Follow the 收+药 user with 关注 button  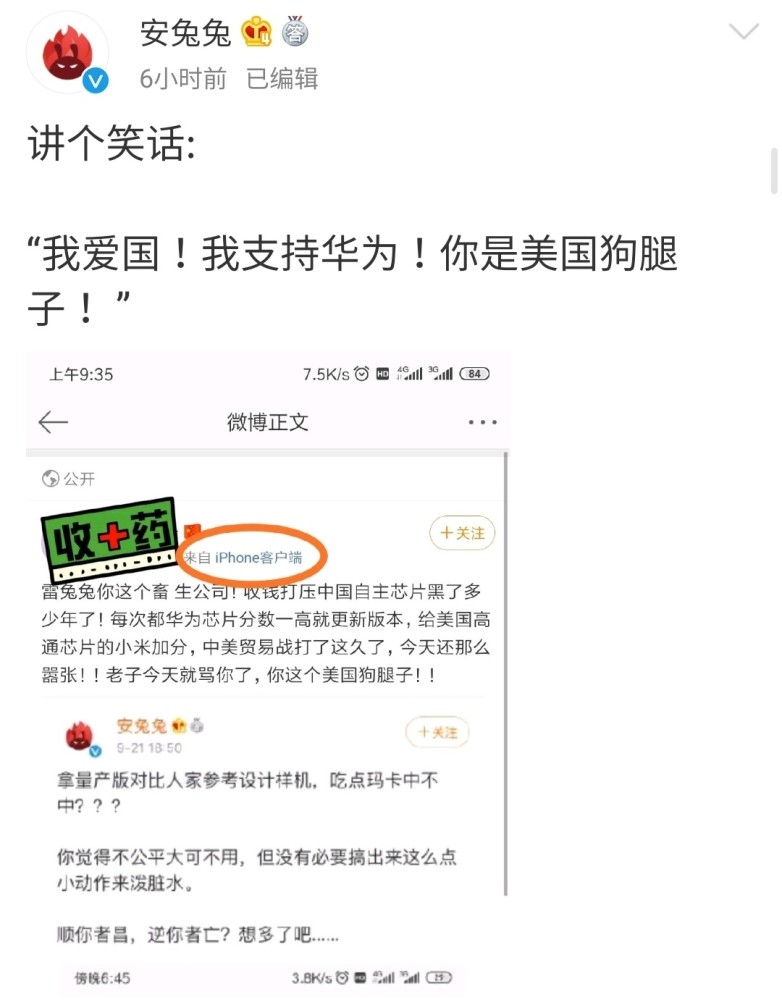(462, 533)
